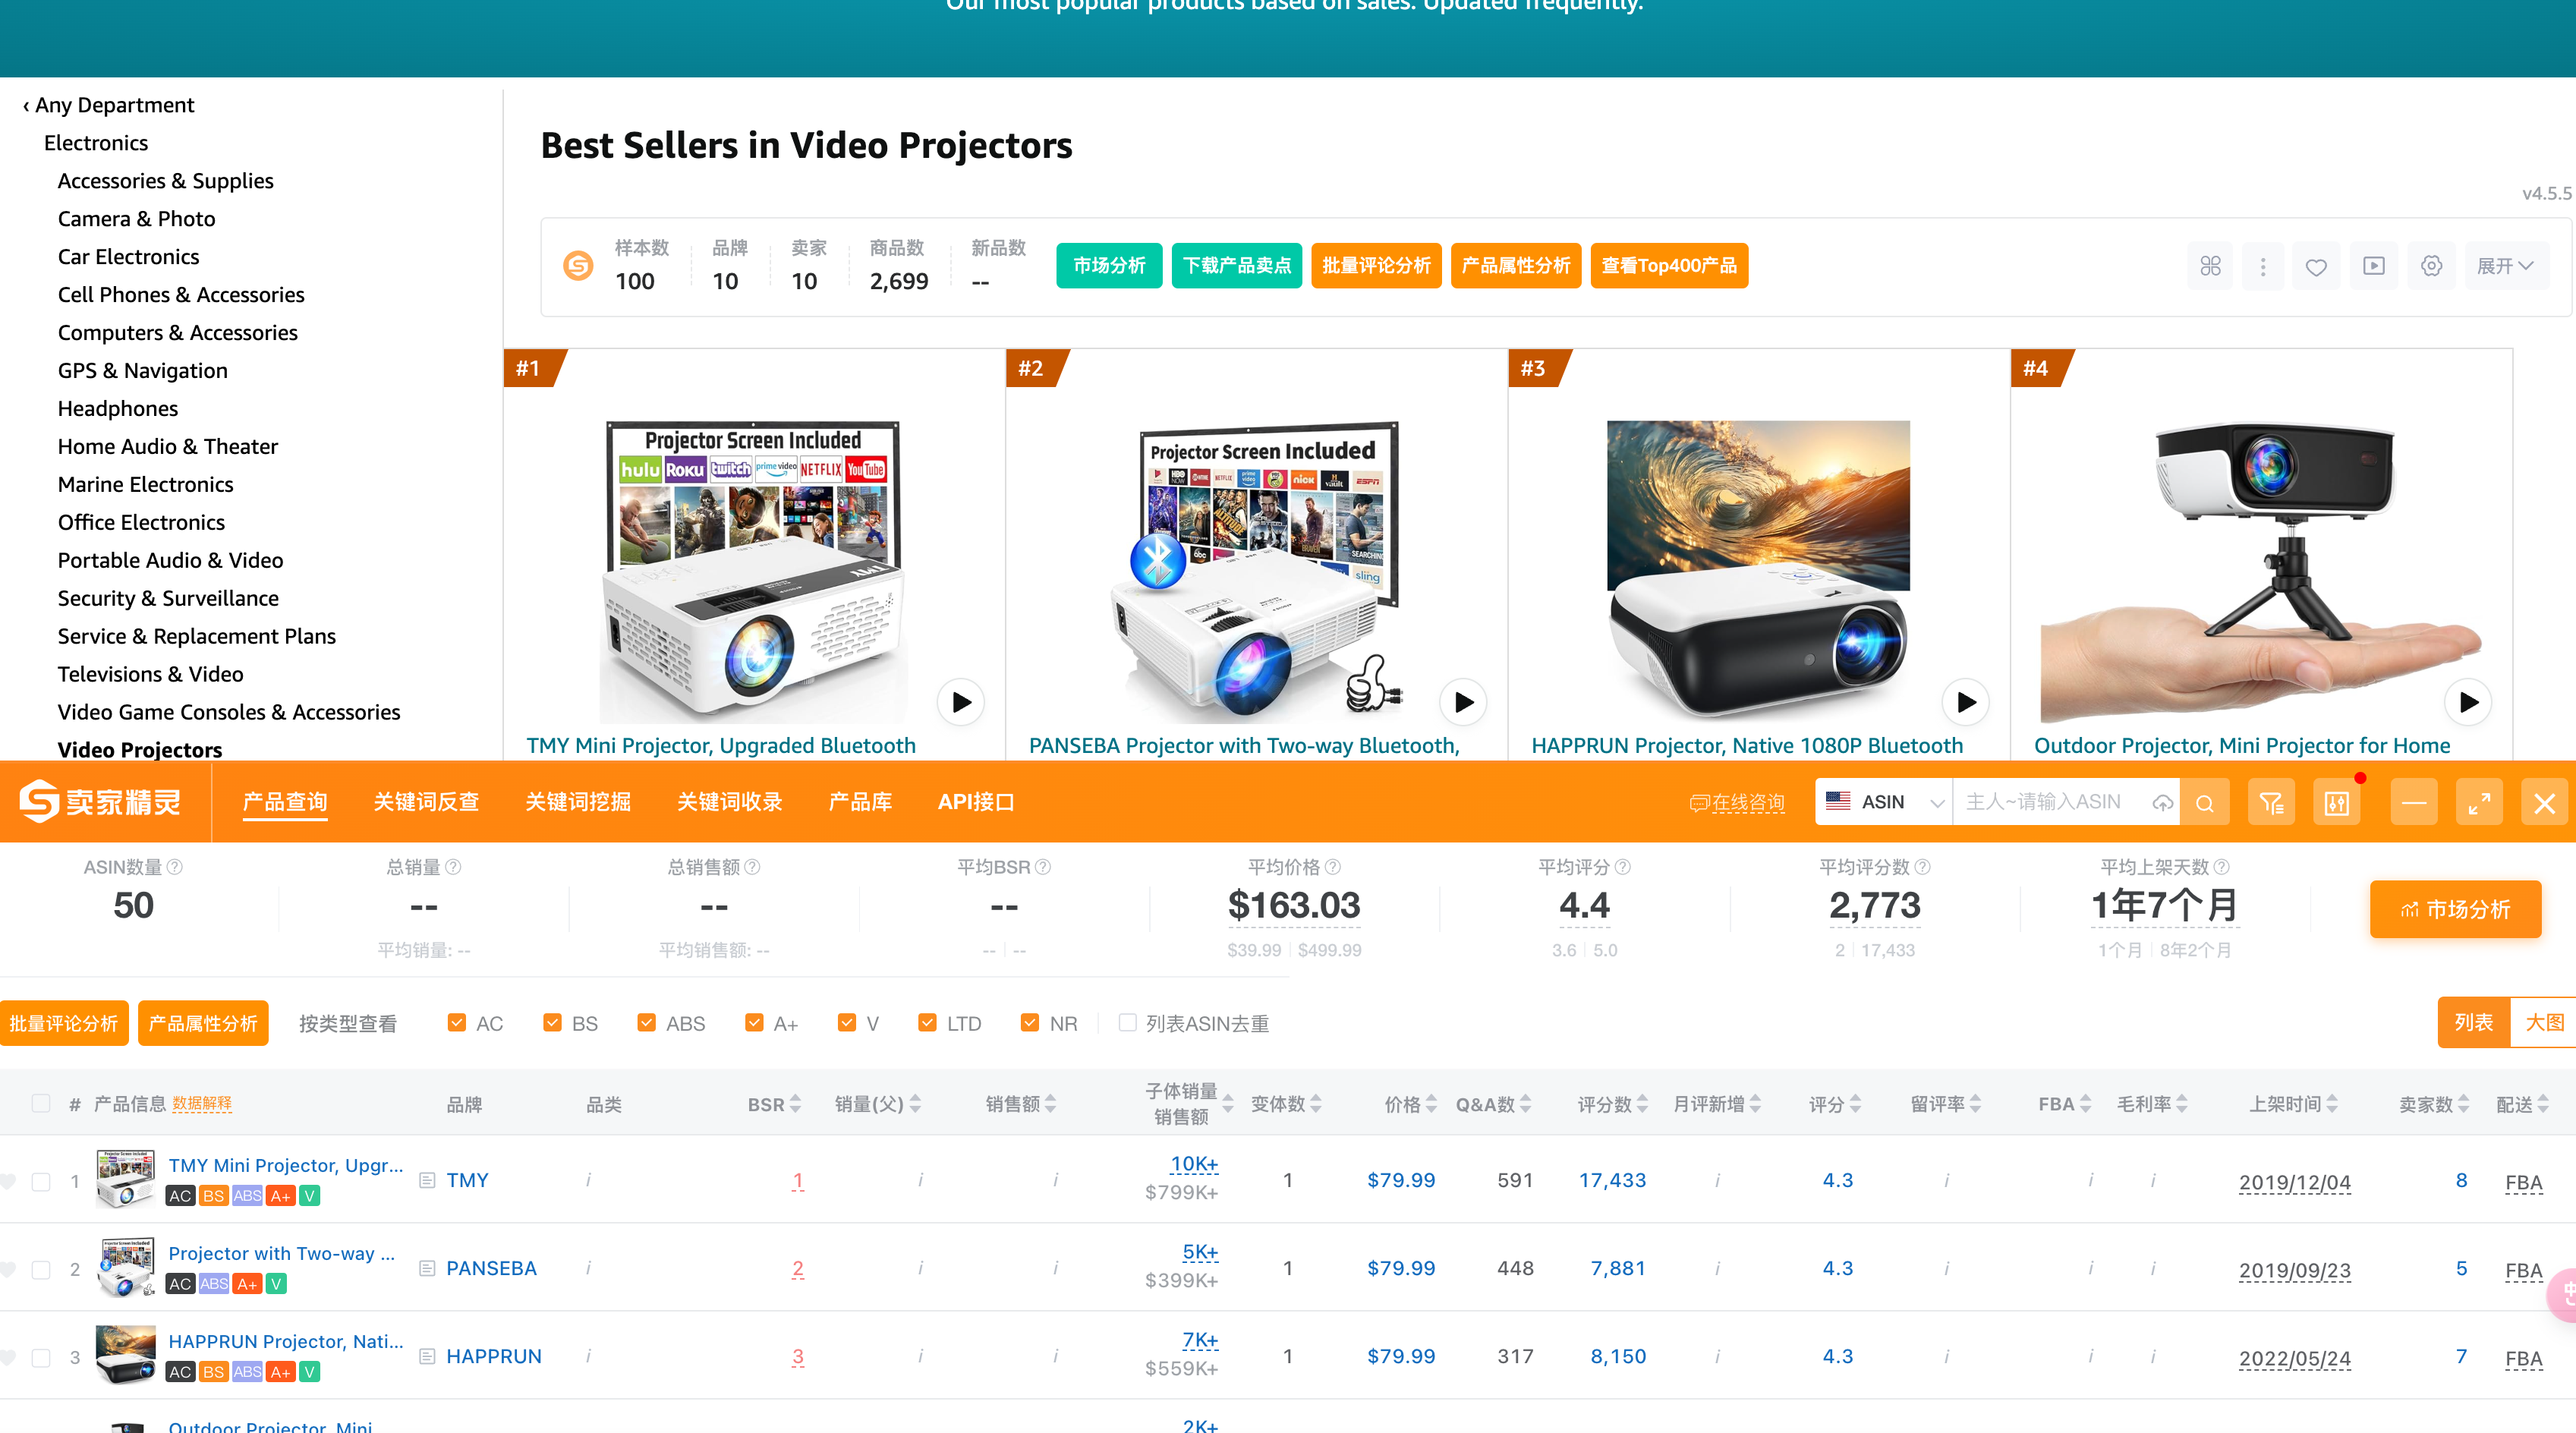Image resolution: width=2576 pixels, height=1433 pixels.
Task: Click help icon next to 平均BSR
Action: point(1043,867)
